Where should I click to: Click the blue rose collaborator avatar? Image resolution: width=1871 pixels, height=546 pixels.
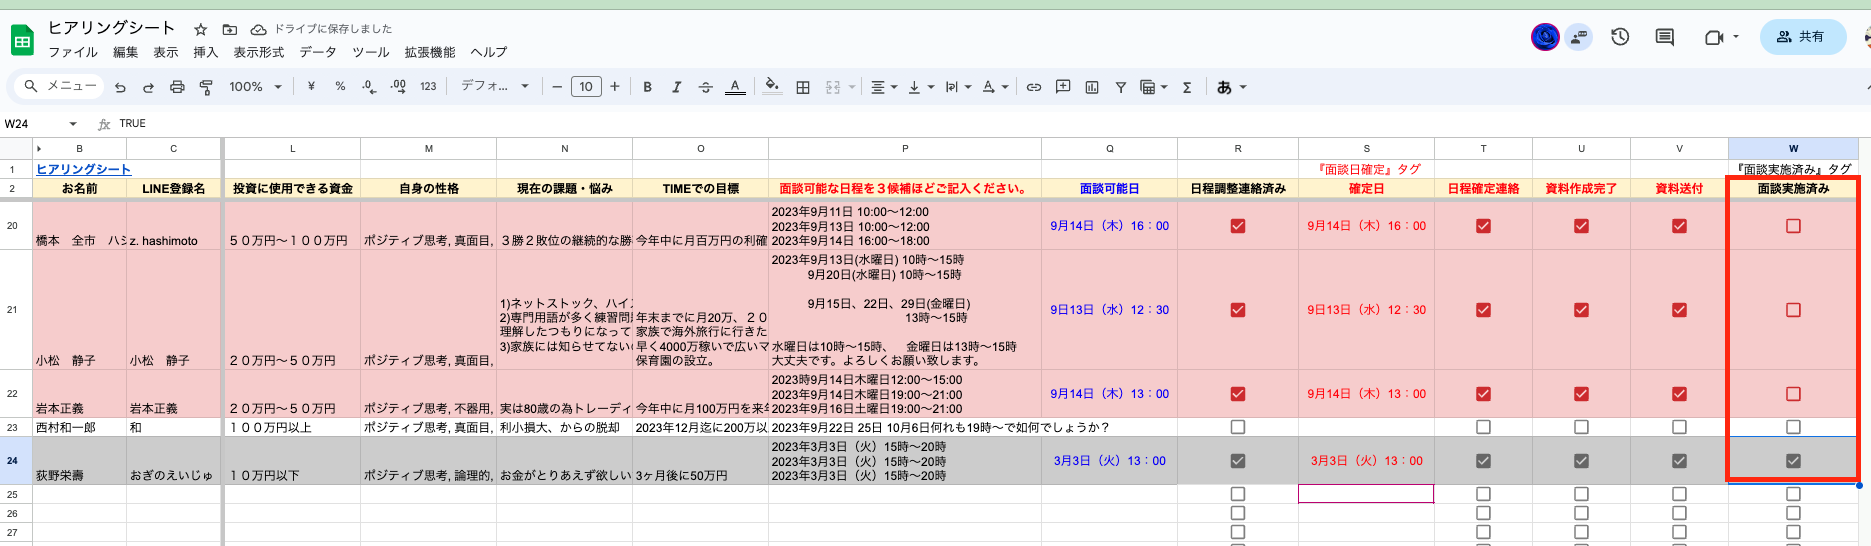point(1545,37)
